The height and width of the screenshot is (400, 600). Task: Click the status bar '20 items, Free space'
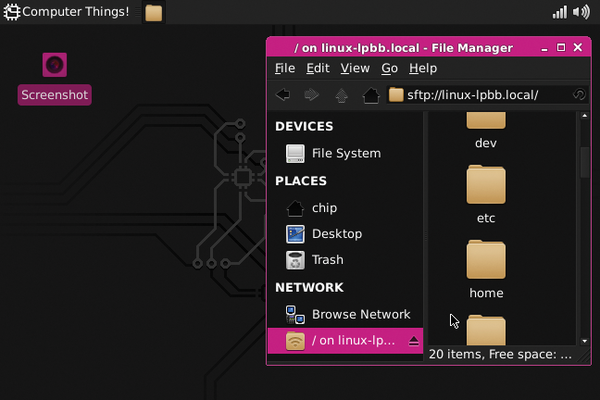point(500,354)
